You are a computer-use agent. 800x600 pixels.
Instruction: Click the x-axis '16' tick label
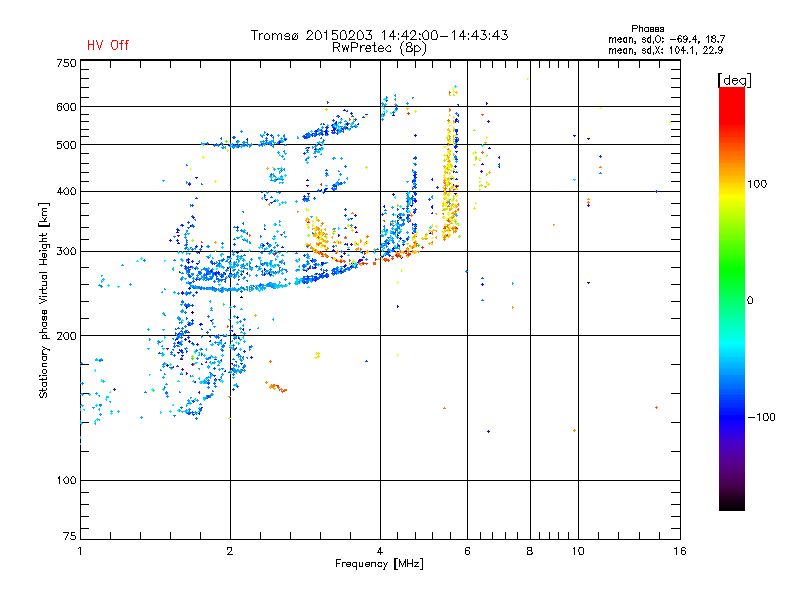click(680, 551)
